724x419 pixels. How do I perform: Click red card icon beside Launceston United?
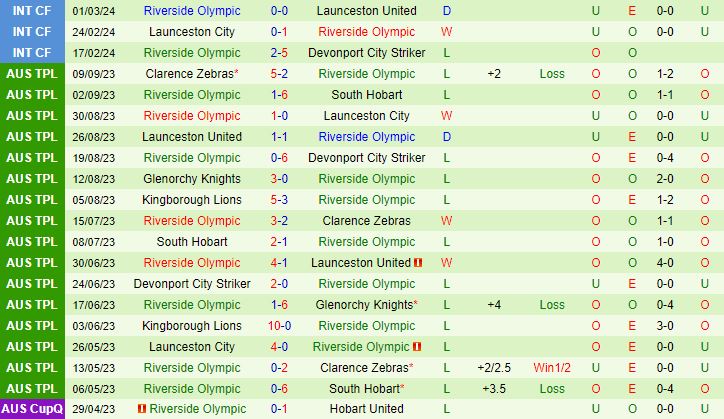tap(418, 263)
